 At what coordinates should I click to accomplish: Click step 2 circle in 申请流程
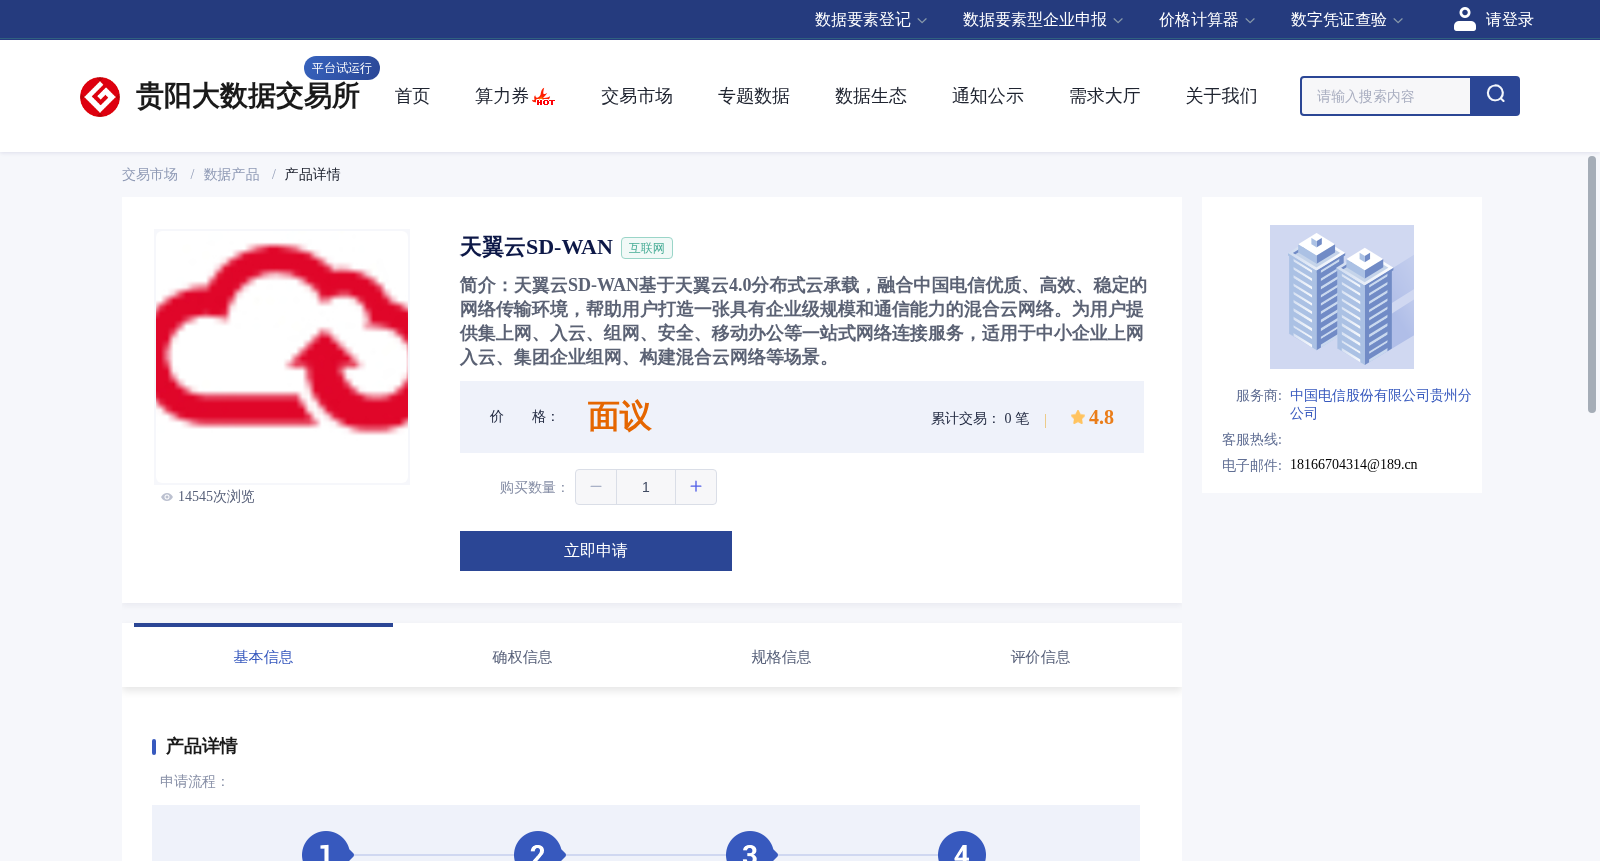click(x=538, y=846)
